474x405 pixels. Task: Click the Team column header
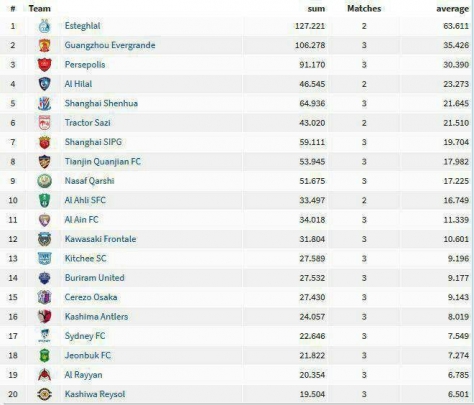(x=40, y=8)
